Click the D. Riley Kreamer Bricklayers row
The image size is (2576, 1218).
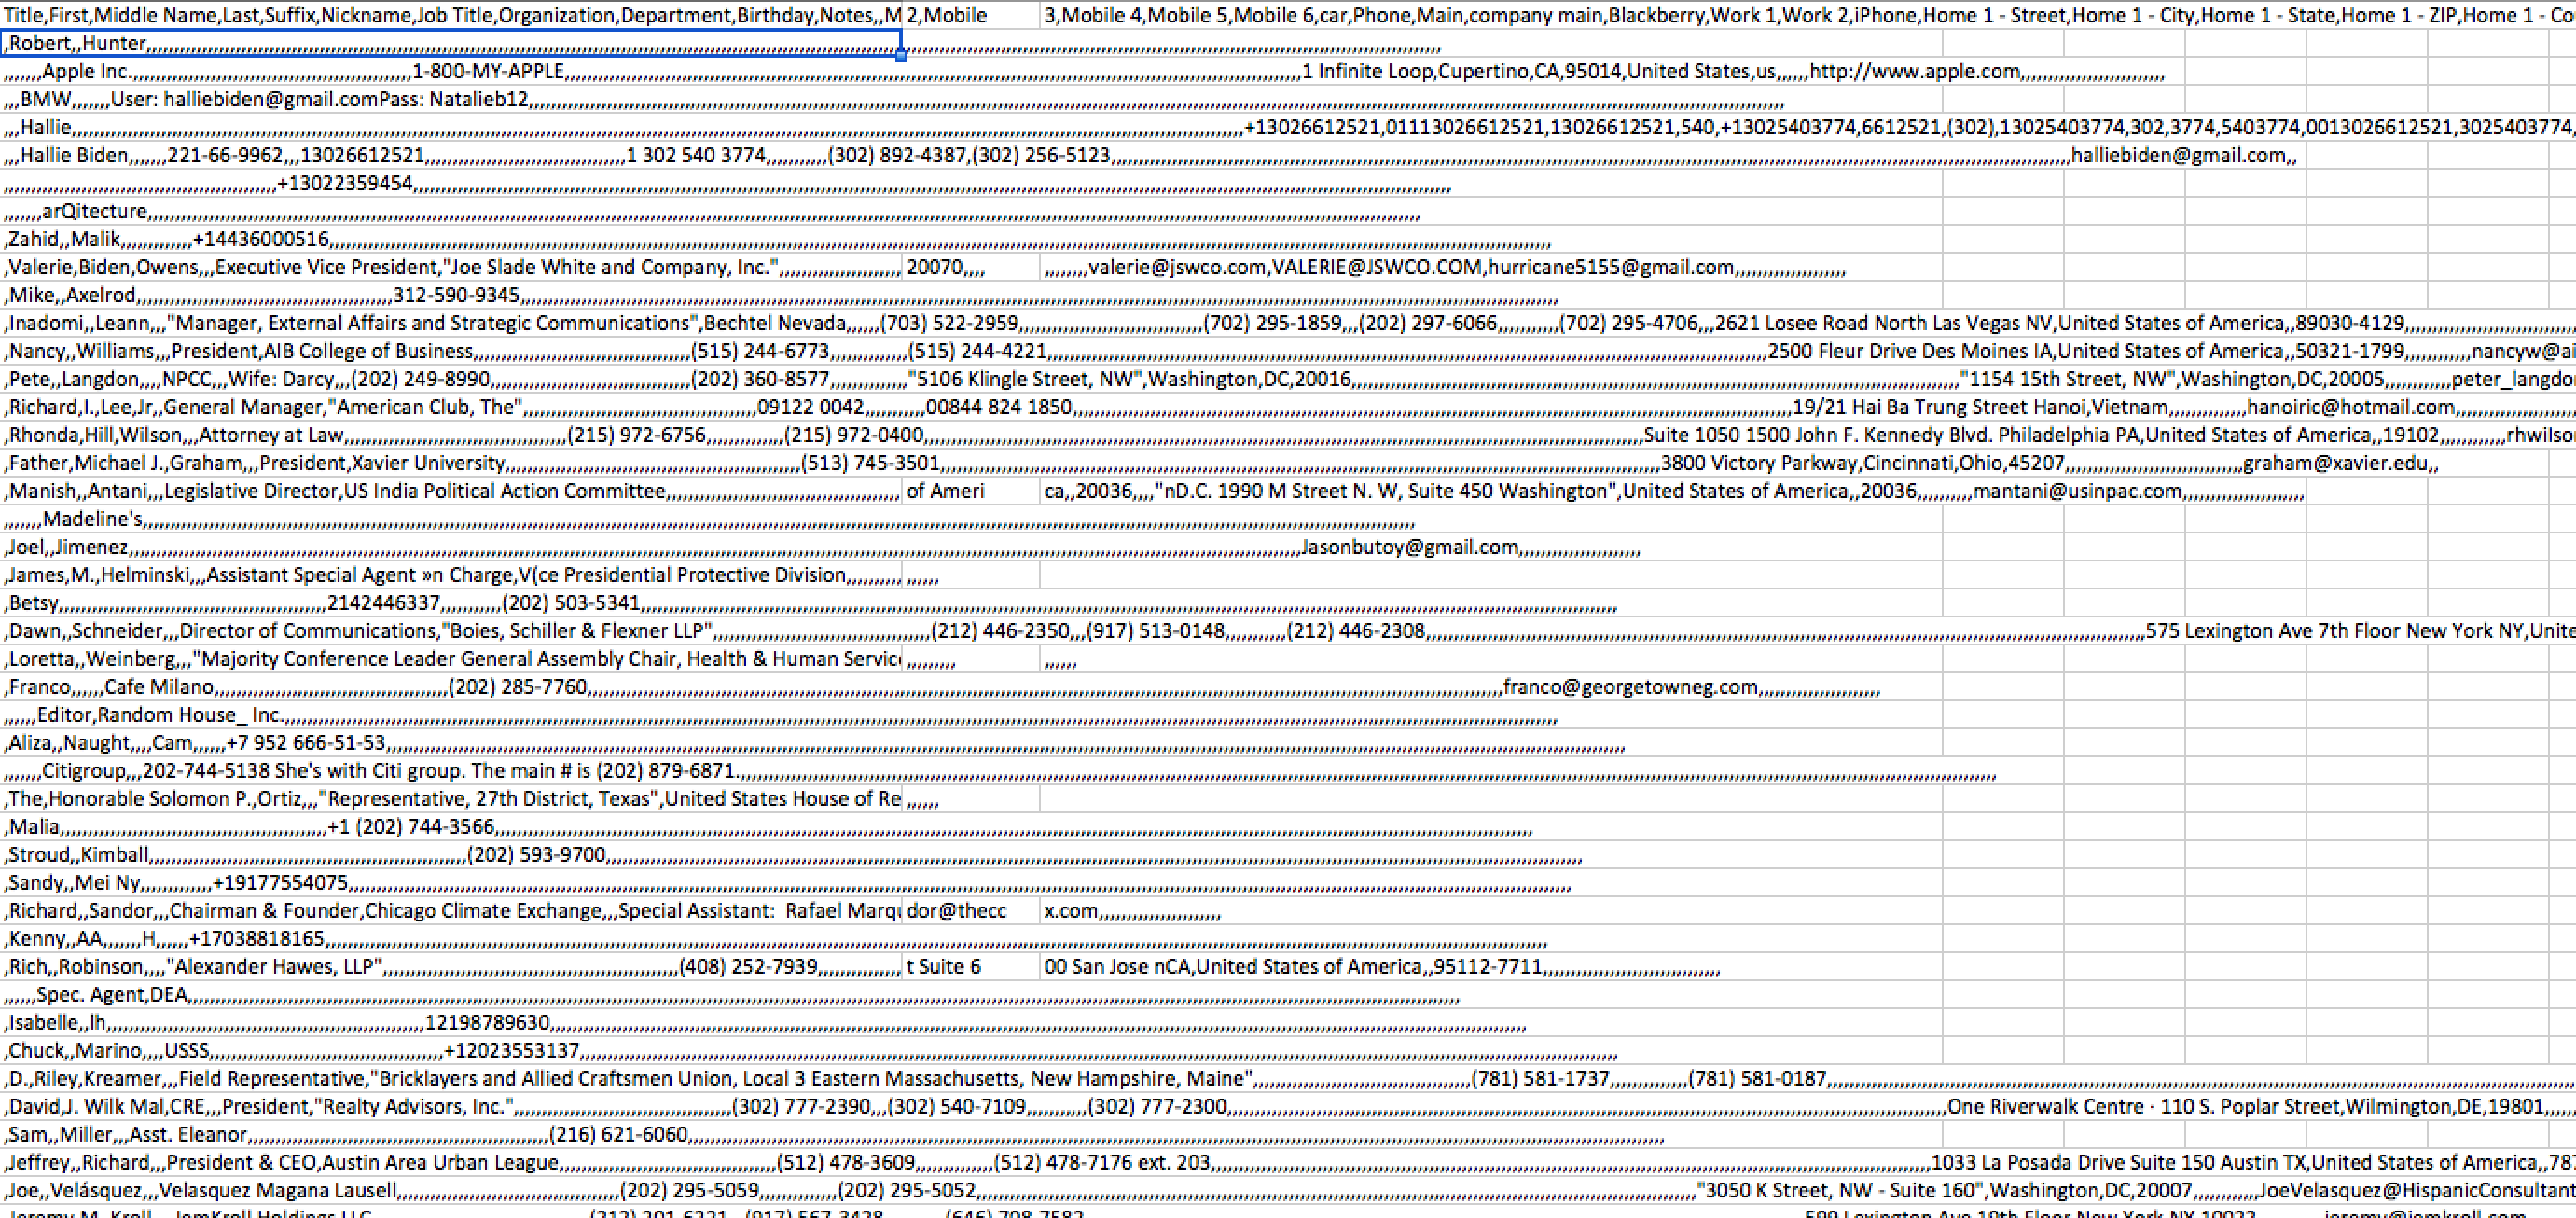tap(1288, 1079)
